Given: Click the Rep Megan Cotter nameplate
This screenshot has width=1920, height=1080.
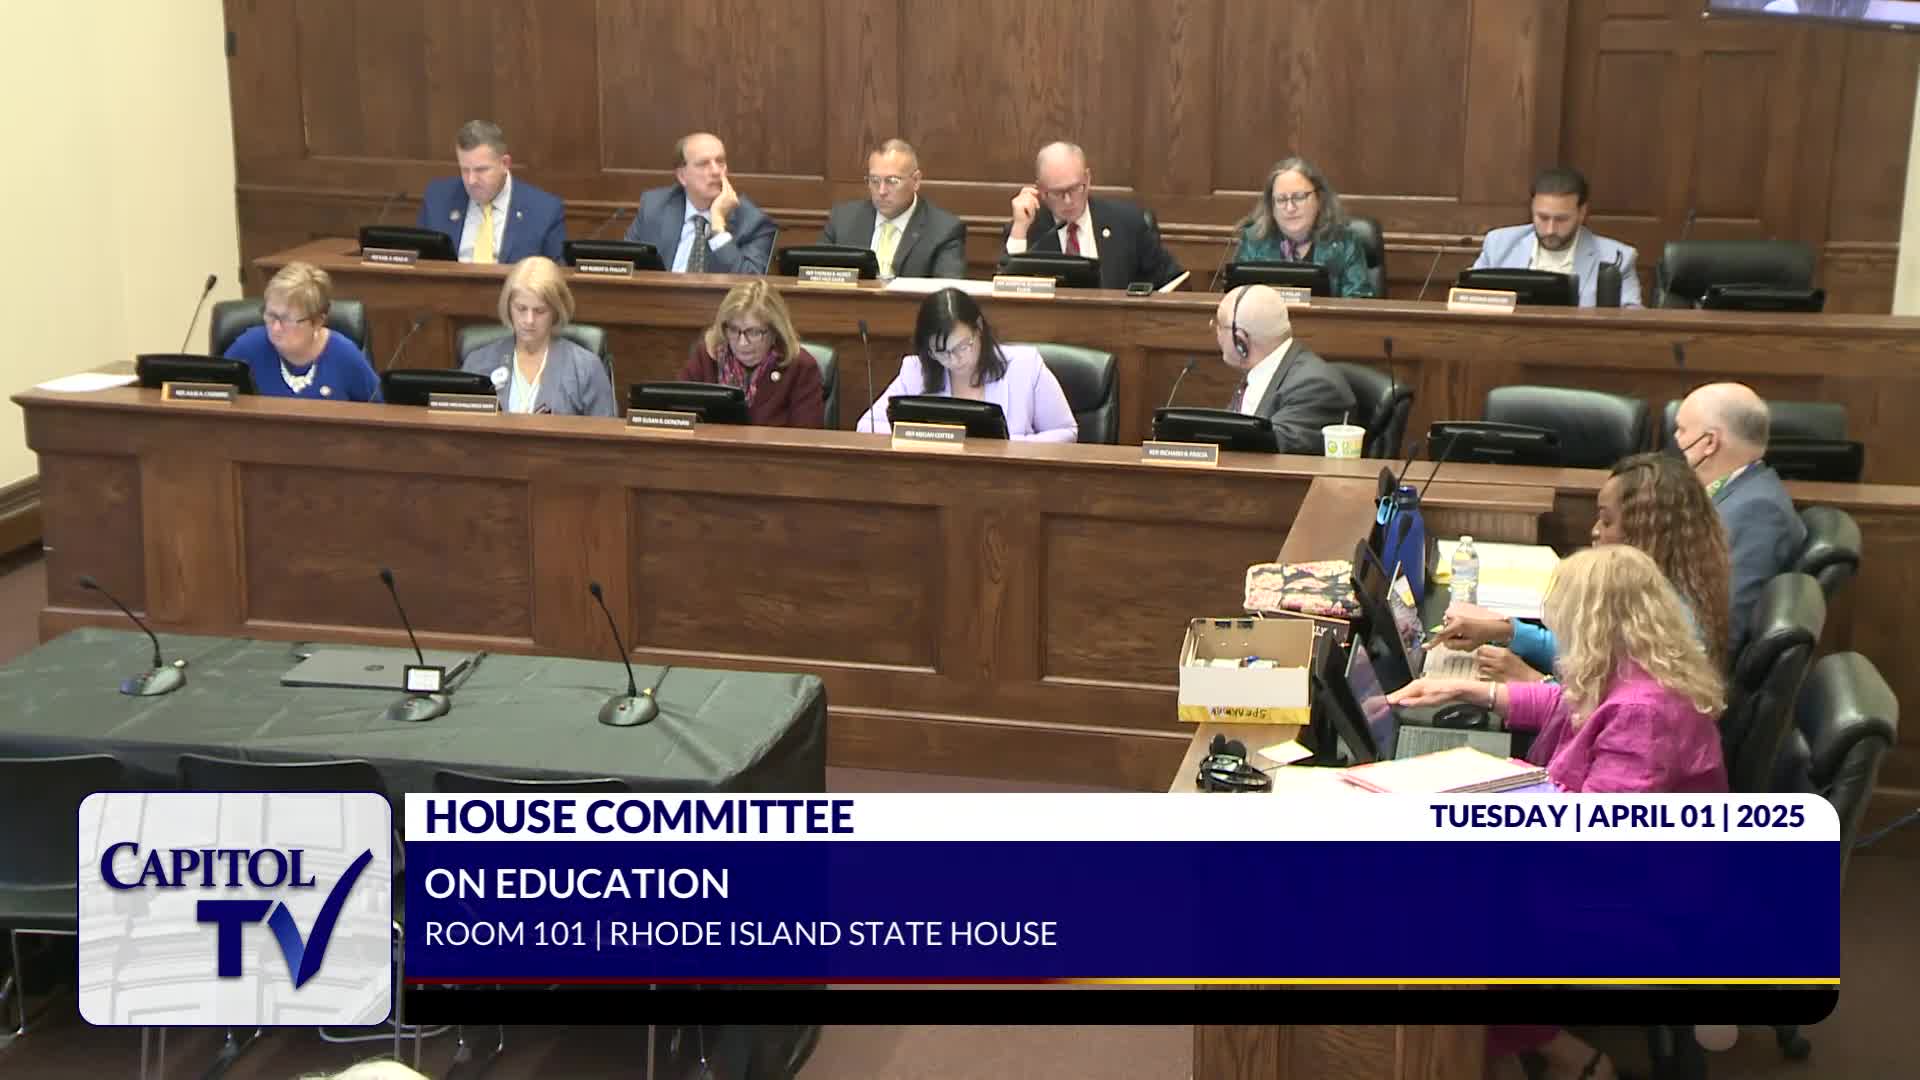Looking at the screenshot, I should [x=928, y=435].
